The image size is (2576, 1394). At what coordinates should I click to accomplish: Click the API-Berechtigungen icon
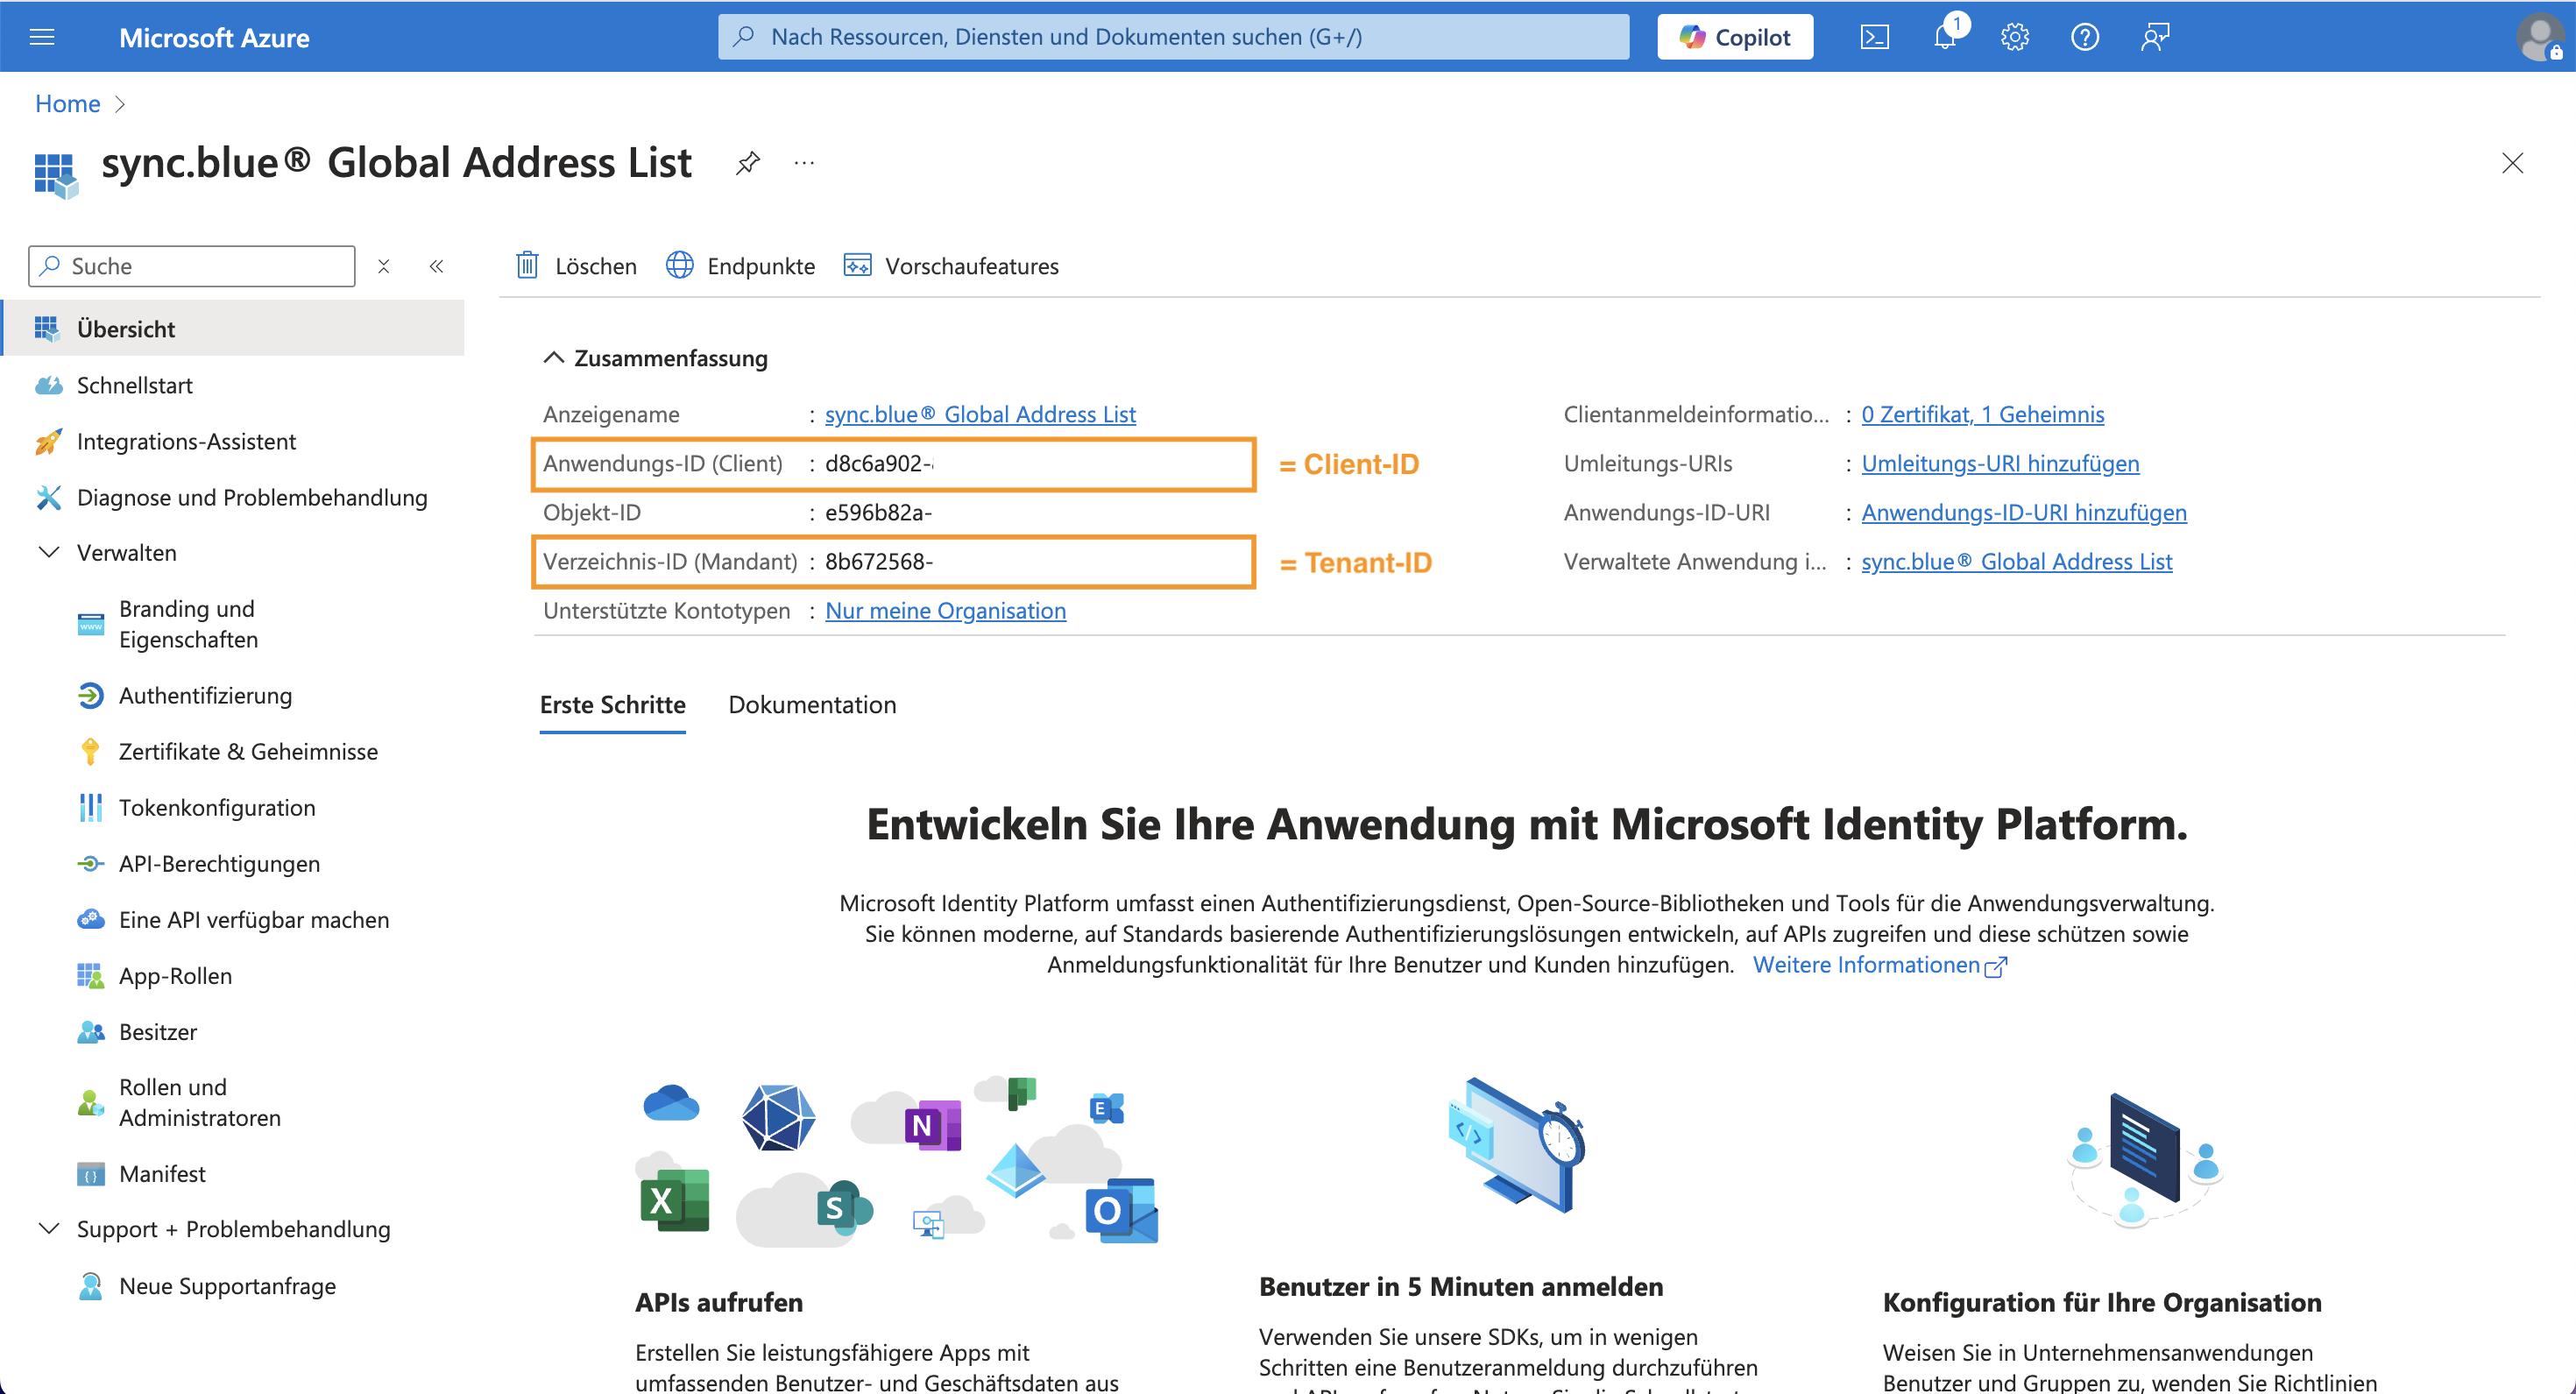pyautogui.click(x=90, y=863)
